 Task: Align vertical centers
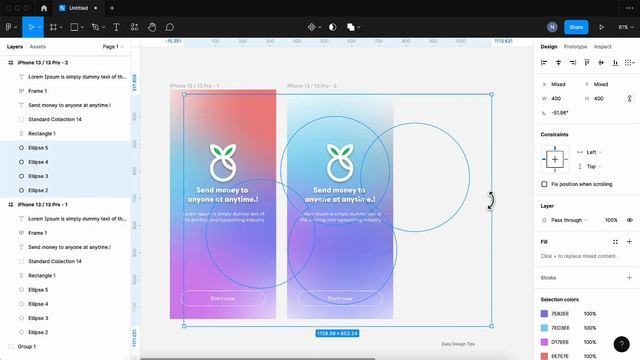coord(601,62)
